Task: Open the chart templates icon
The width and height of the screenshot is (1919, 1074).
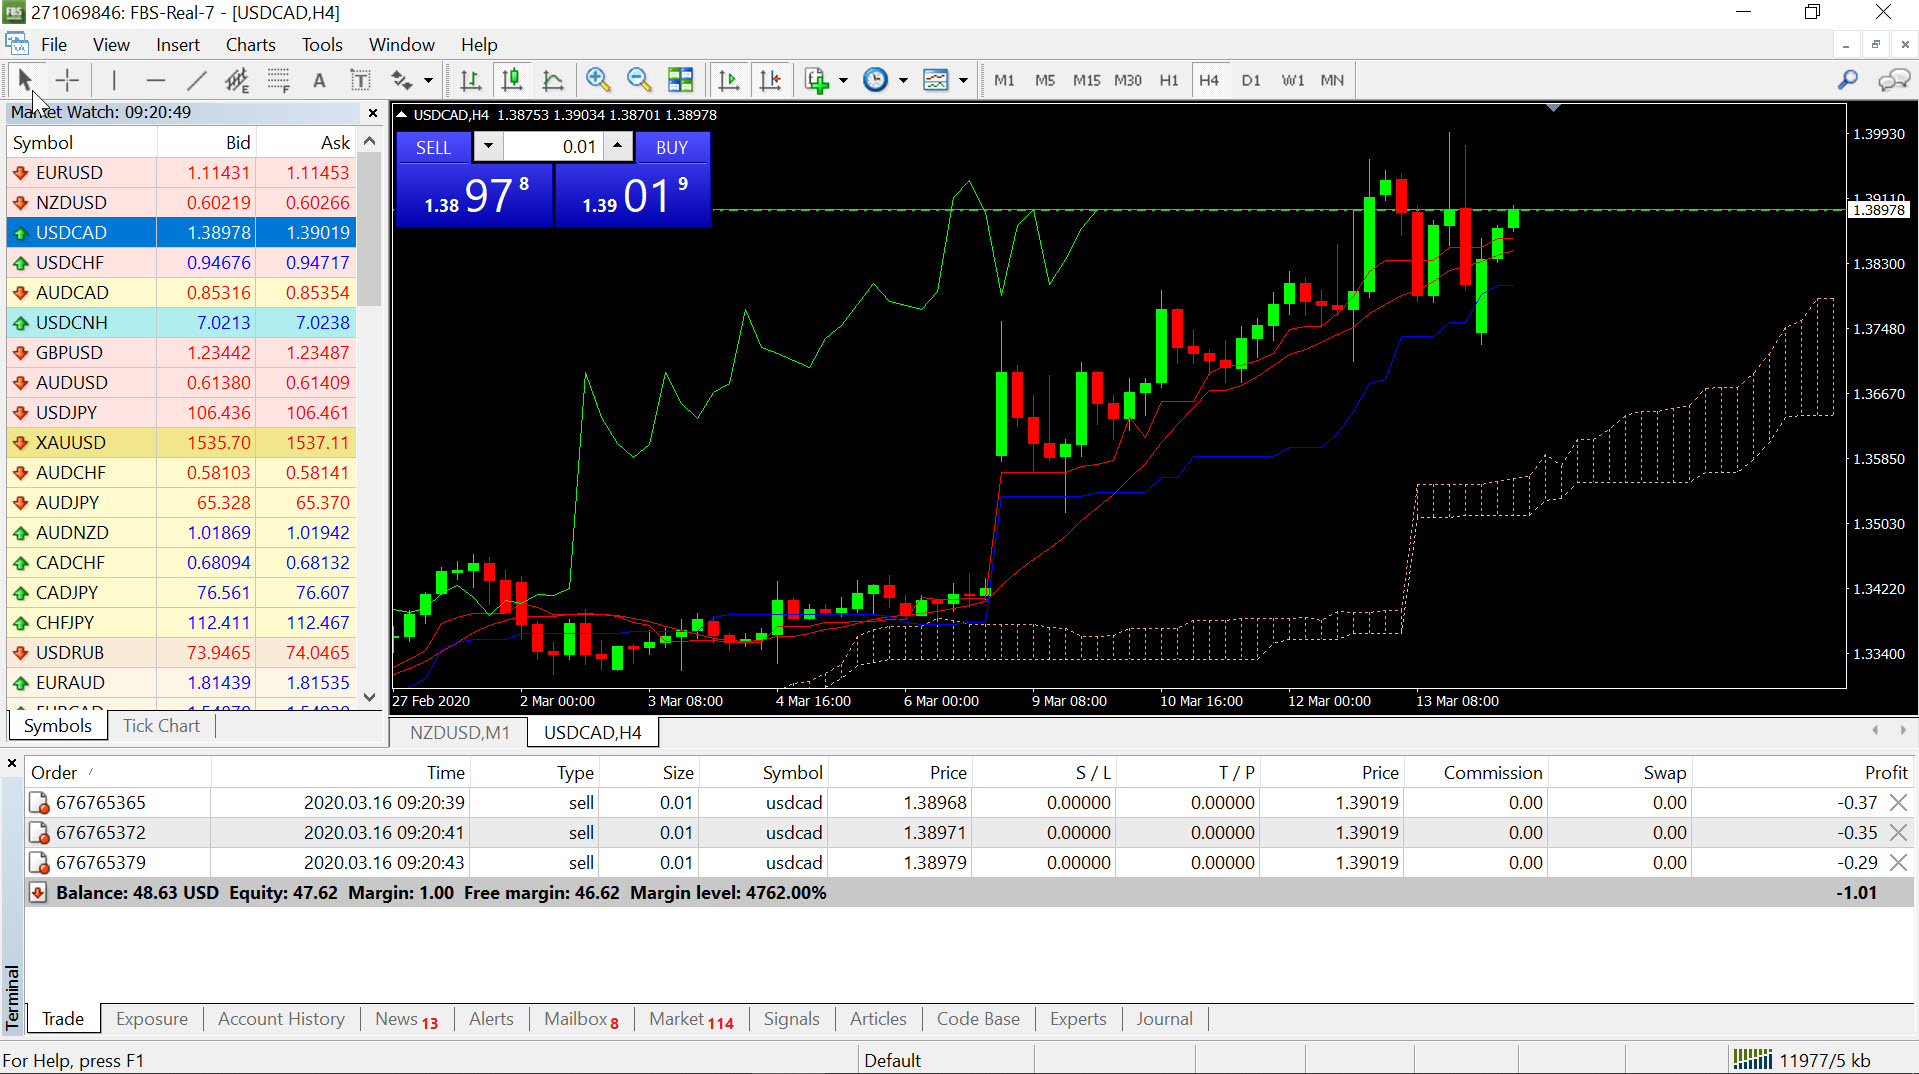Action: [x=936, y=80]
